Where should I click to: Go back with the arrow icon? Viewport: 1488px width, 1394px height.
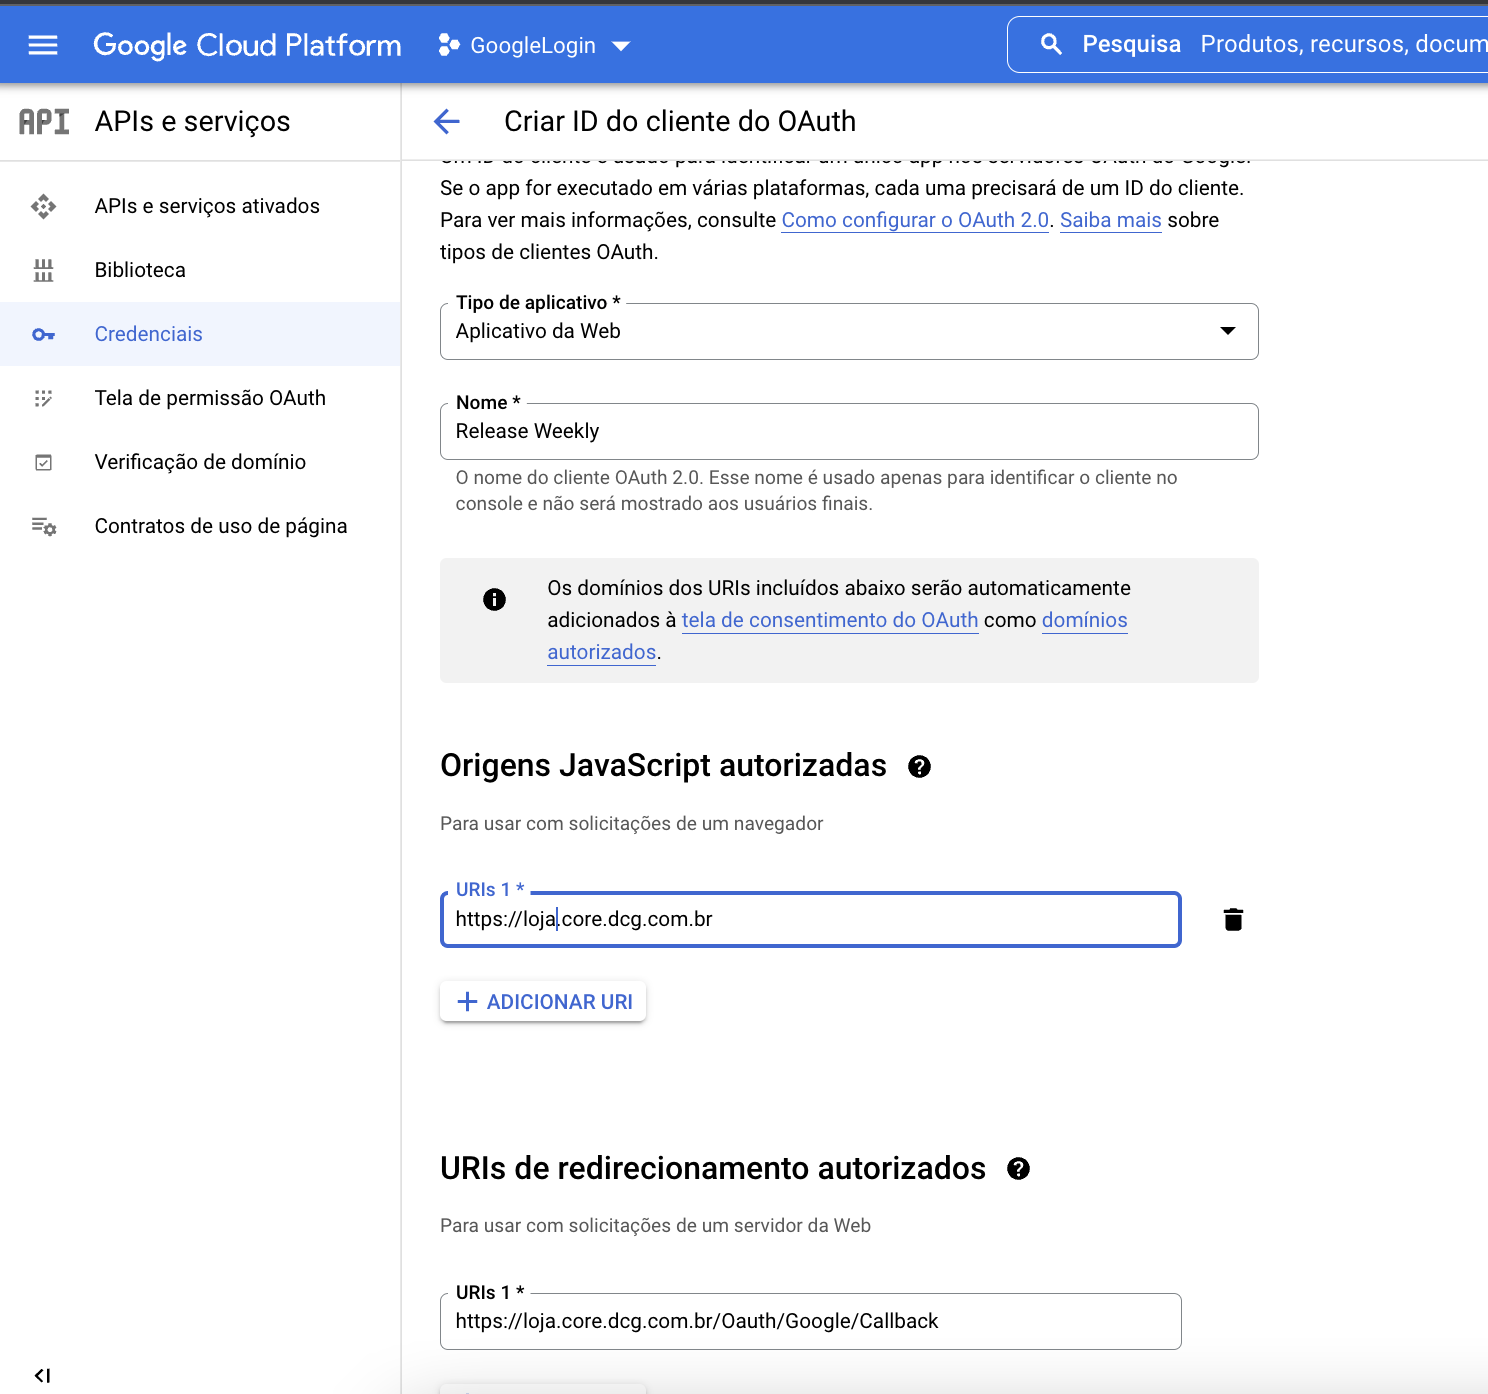click(446, 121)
